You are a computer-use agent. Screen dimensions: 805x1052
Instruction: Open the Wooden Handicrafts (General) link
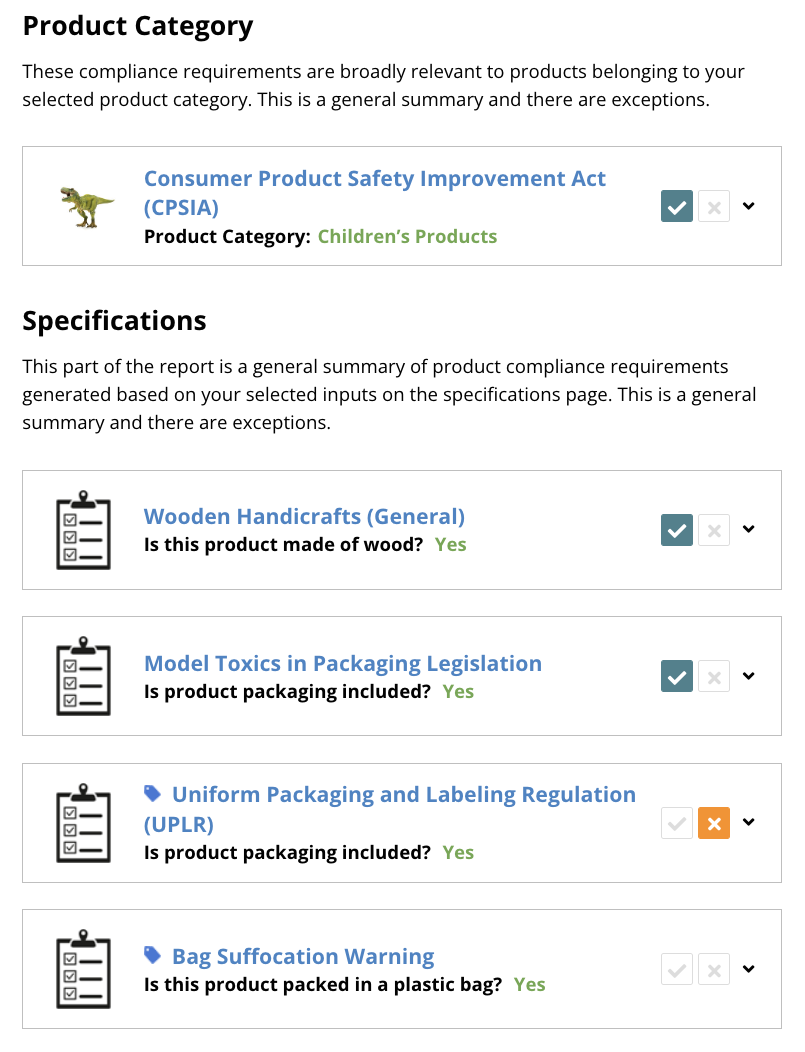click(304, 517)
